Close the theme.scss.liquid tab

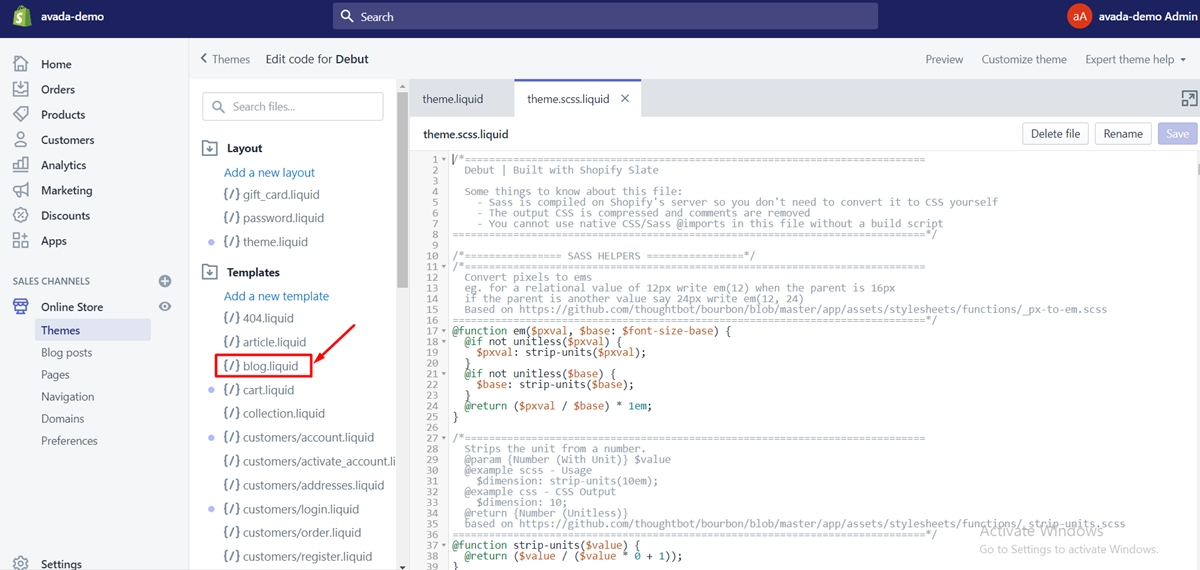(x=625, y=99)
